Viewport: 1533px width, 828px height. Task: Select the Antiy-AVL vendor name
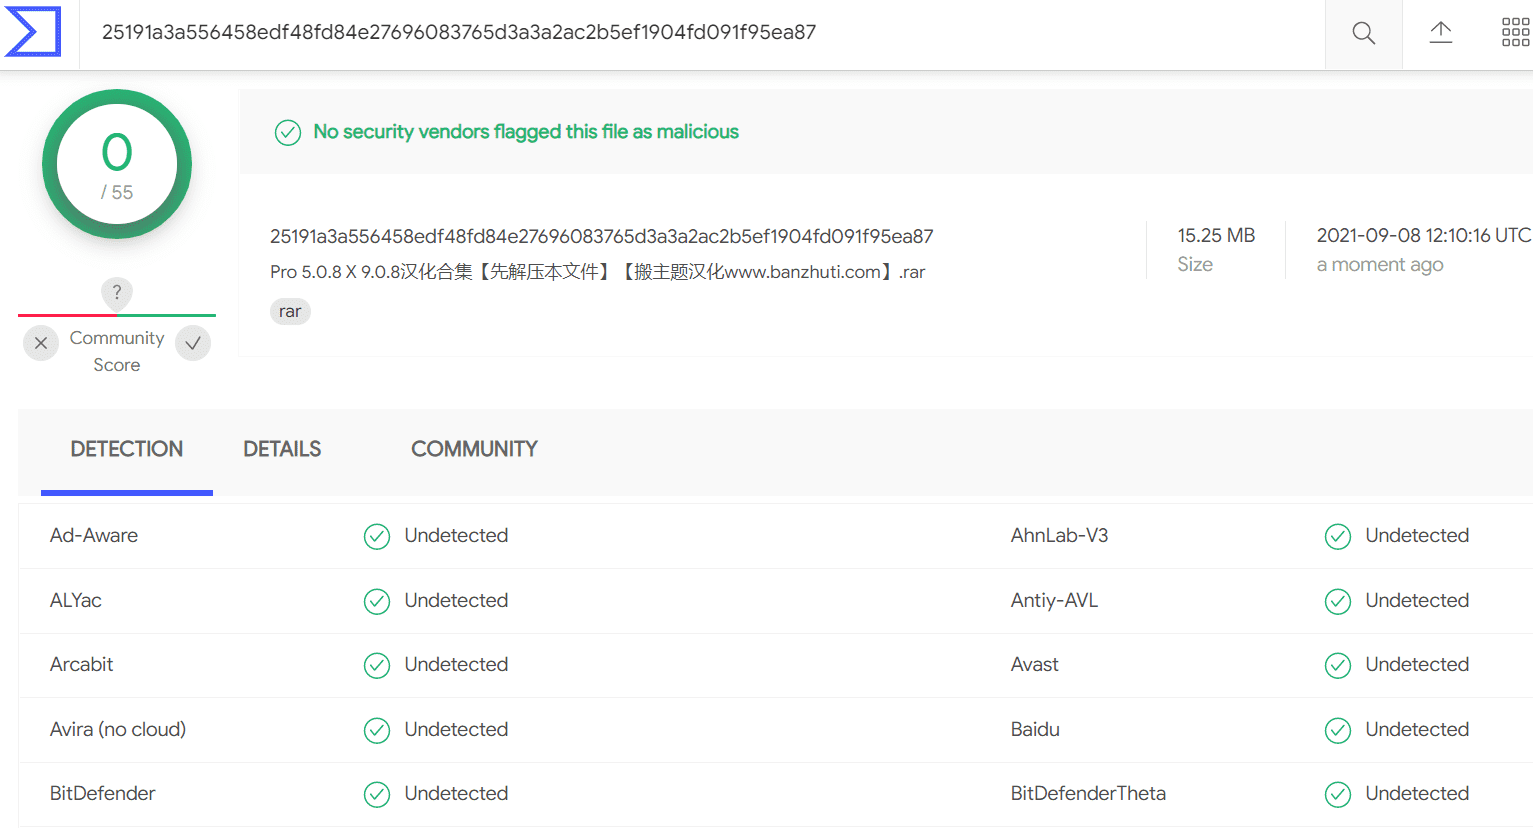[x=1054, y=600]
